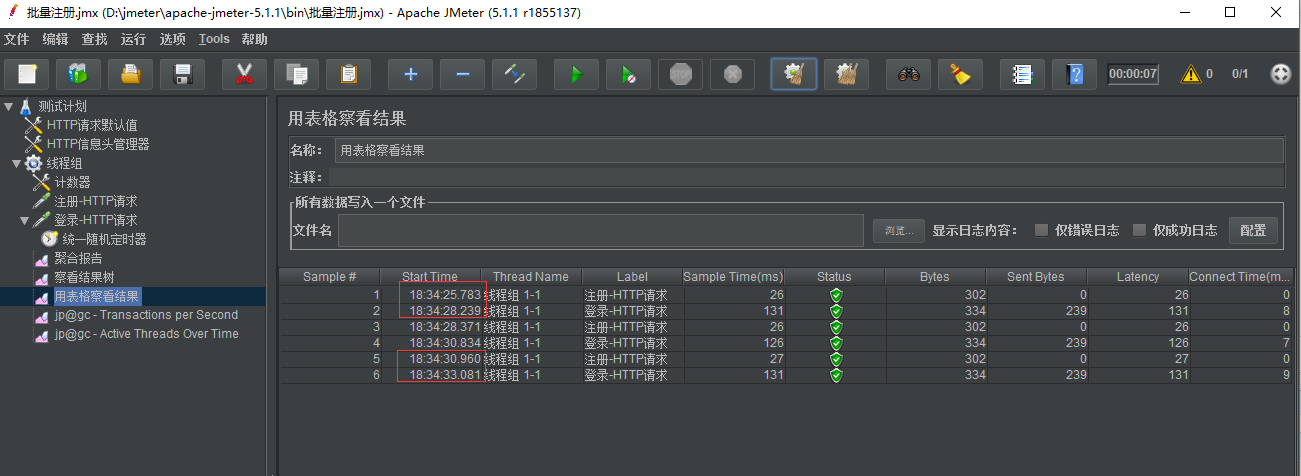The height and width of the screenshot is (476, 1301).
Task: Click the 配置 button
Action: [x=1253, y=230]
